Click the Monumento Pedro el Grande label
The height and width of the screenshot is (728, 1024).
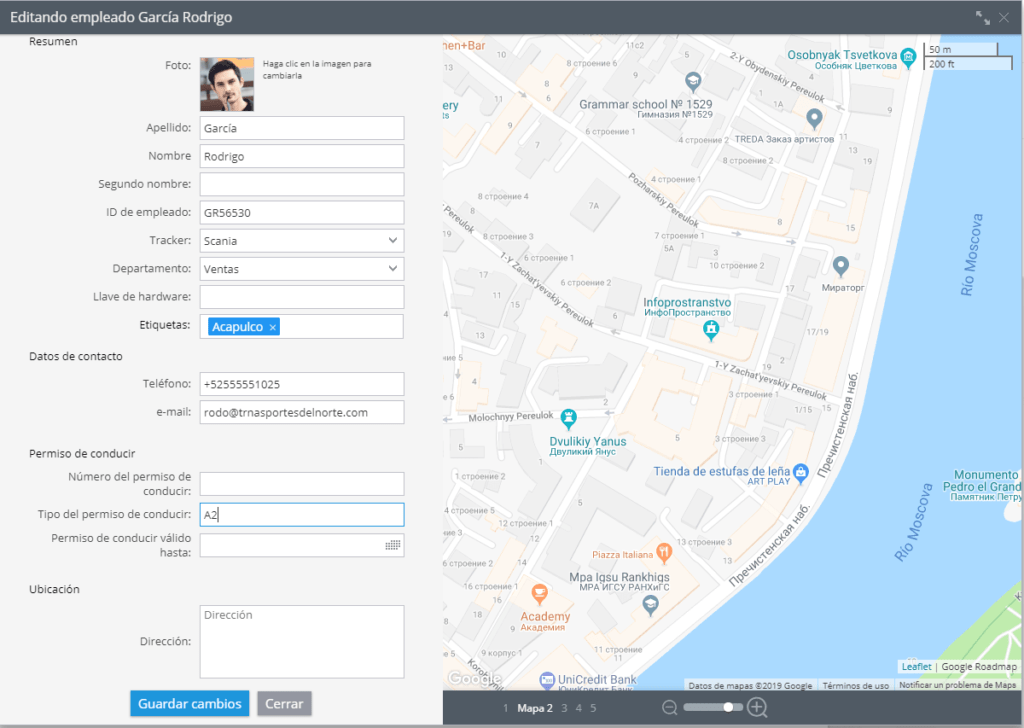(x=982, y=485)
